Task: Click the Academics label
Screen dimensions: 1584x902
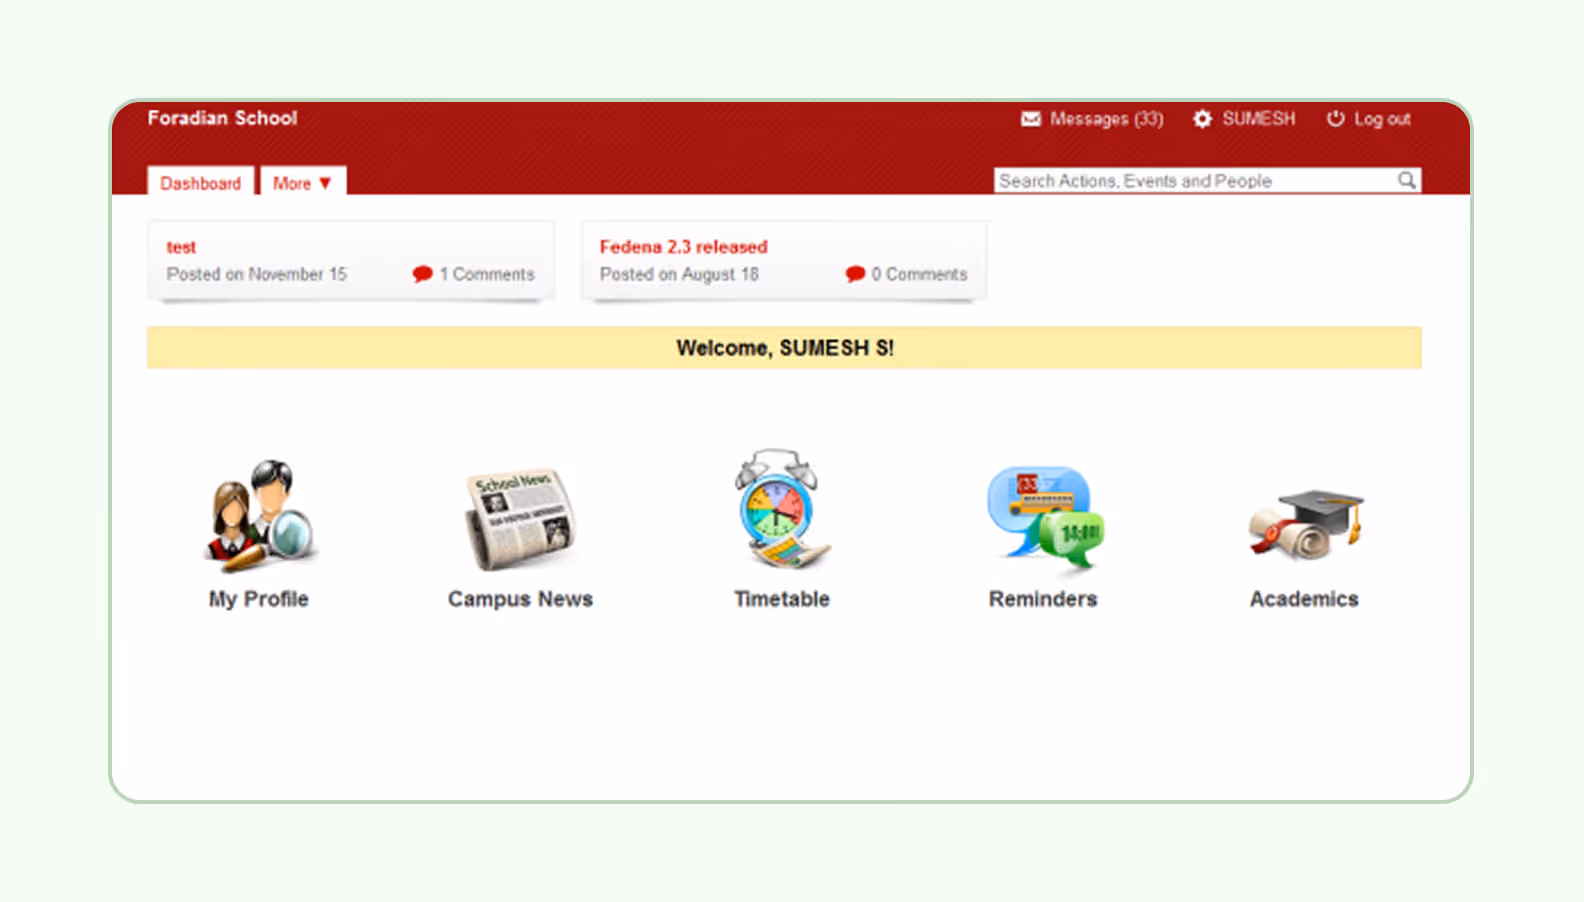Action: point(1304,599)
